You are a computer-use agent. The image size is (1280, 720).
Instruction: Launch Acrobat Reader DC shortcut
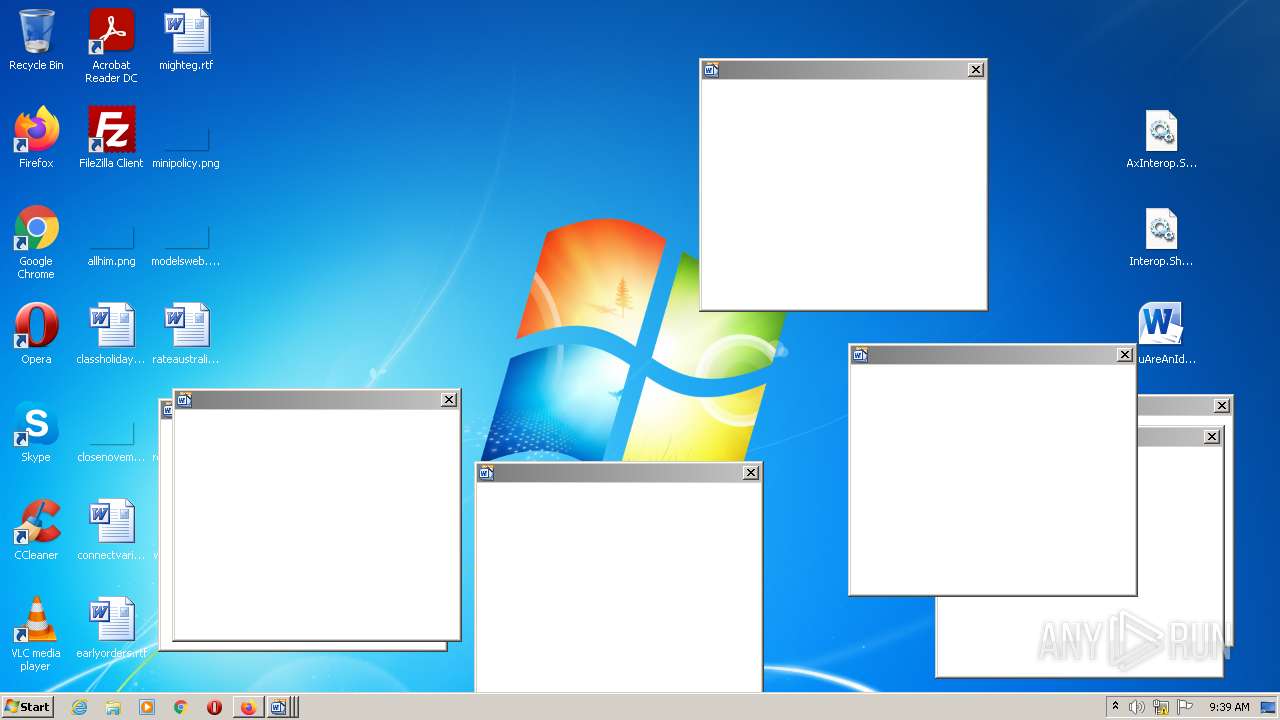111,46
